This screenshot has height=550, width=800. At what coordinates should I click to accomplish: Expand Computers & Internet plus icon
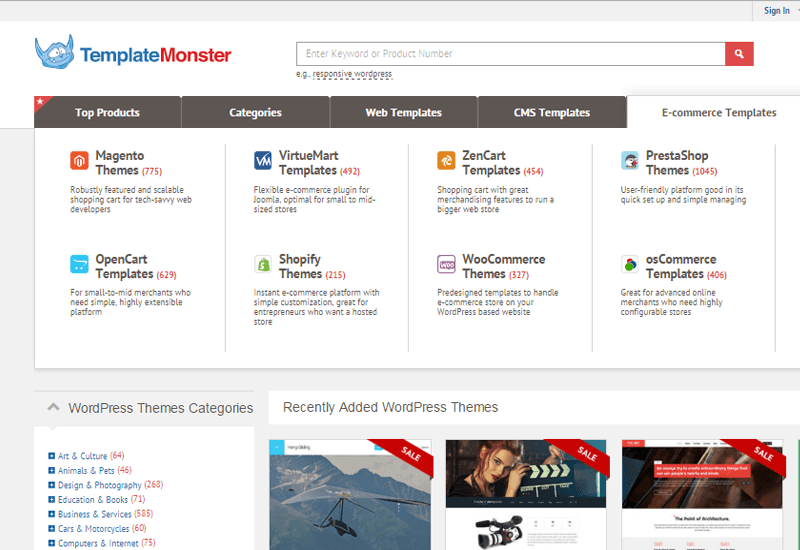52,543
